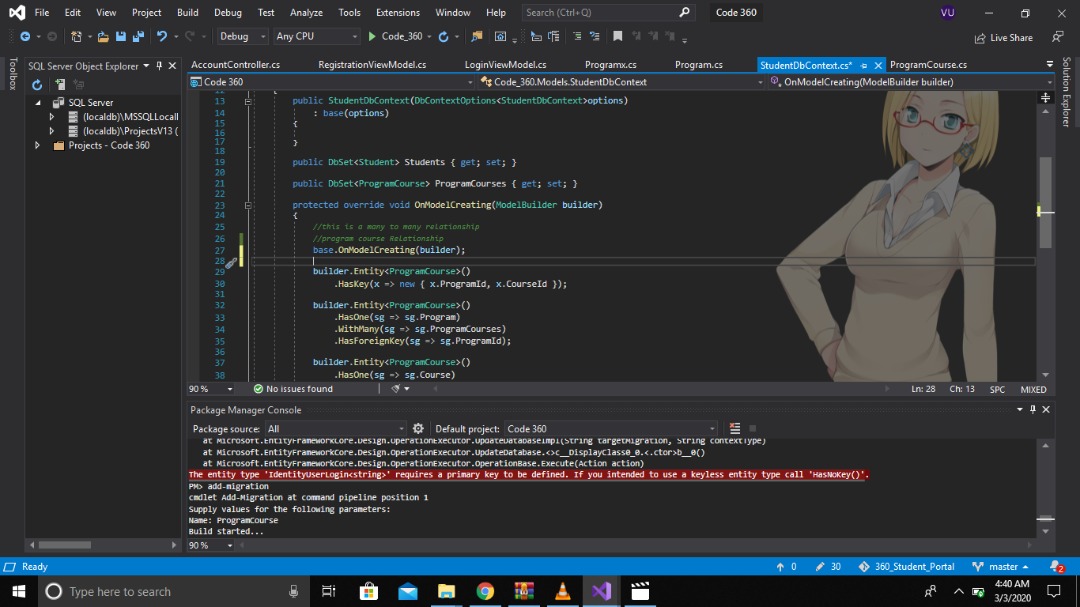Switch to the ProgramCourse.cs tab
Screen dimensions: 1080x607
pos(930,64)
